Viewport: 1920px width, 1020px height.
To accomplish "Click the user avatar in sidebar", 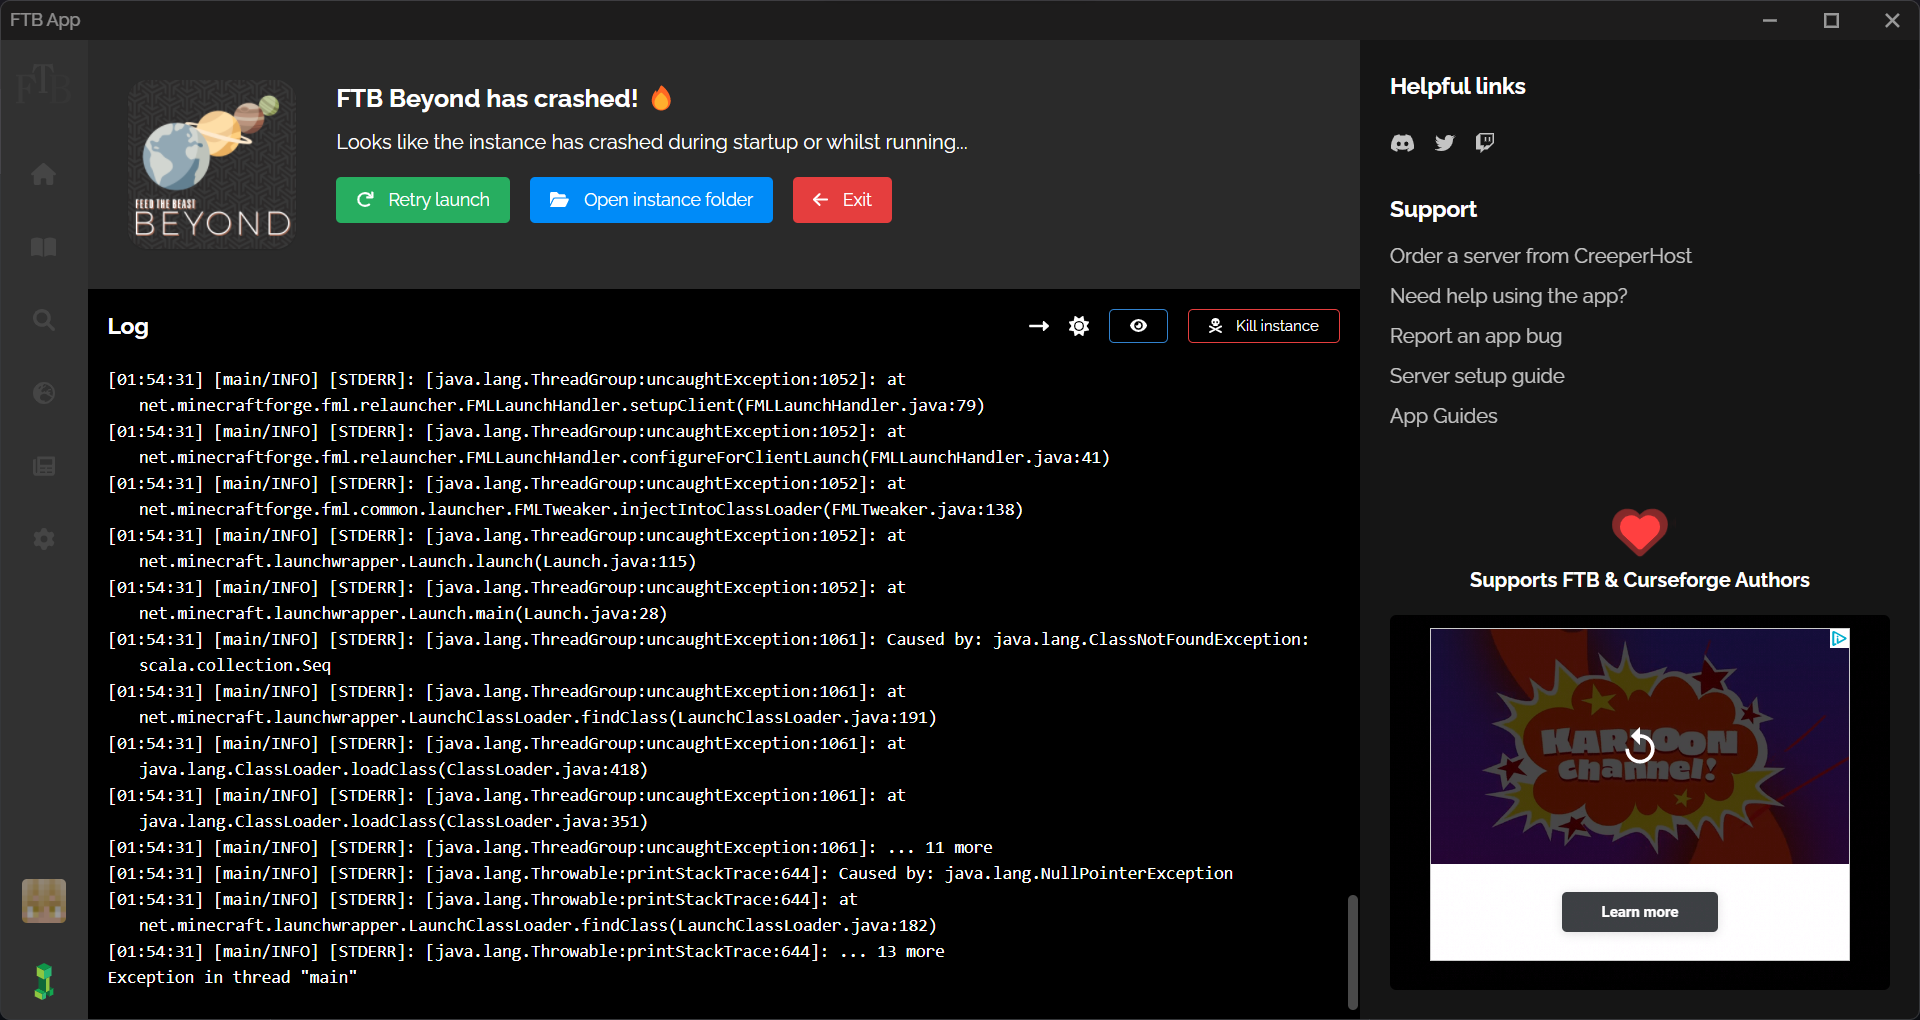I will pyautogui.click(x=44, y=901).
